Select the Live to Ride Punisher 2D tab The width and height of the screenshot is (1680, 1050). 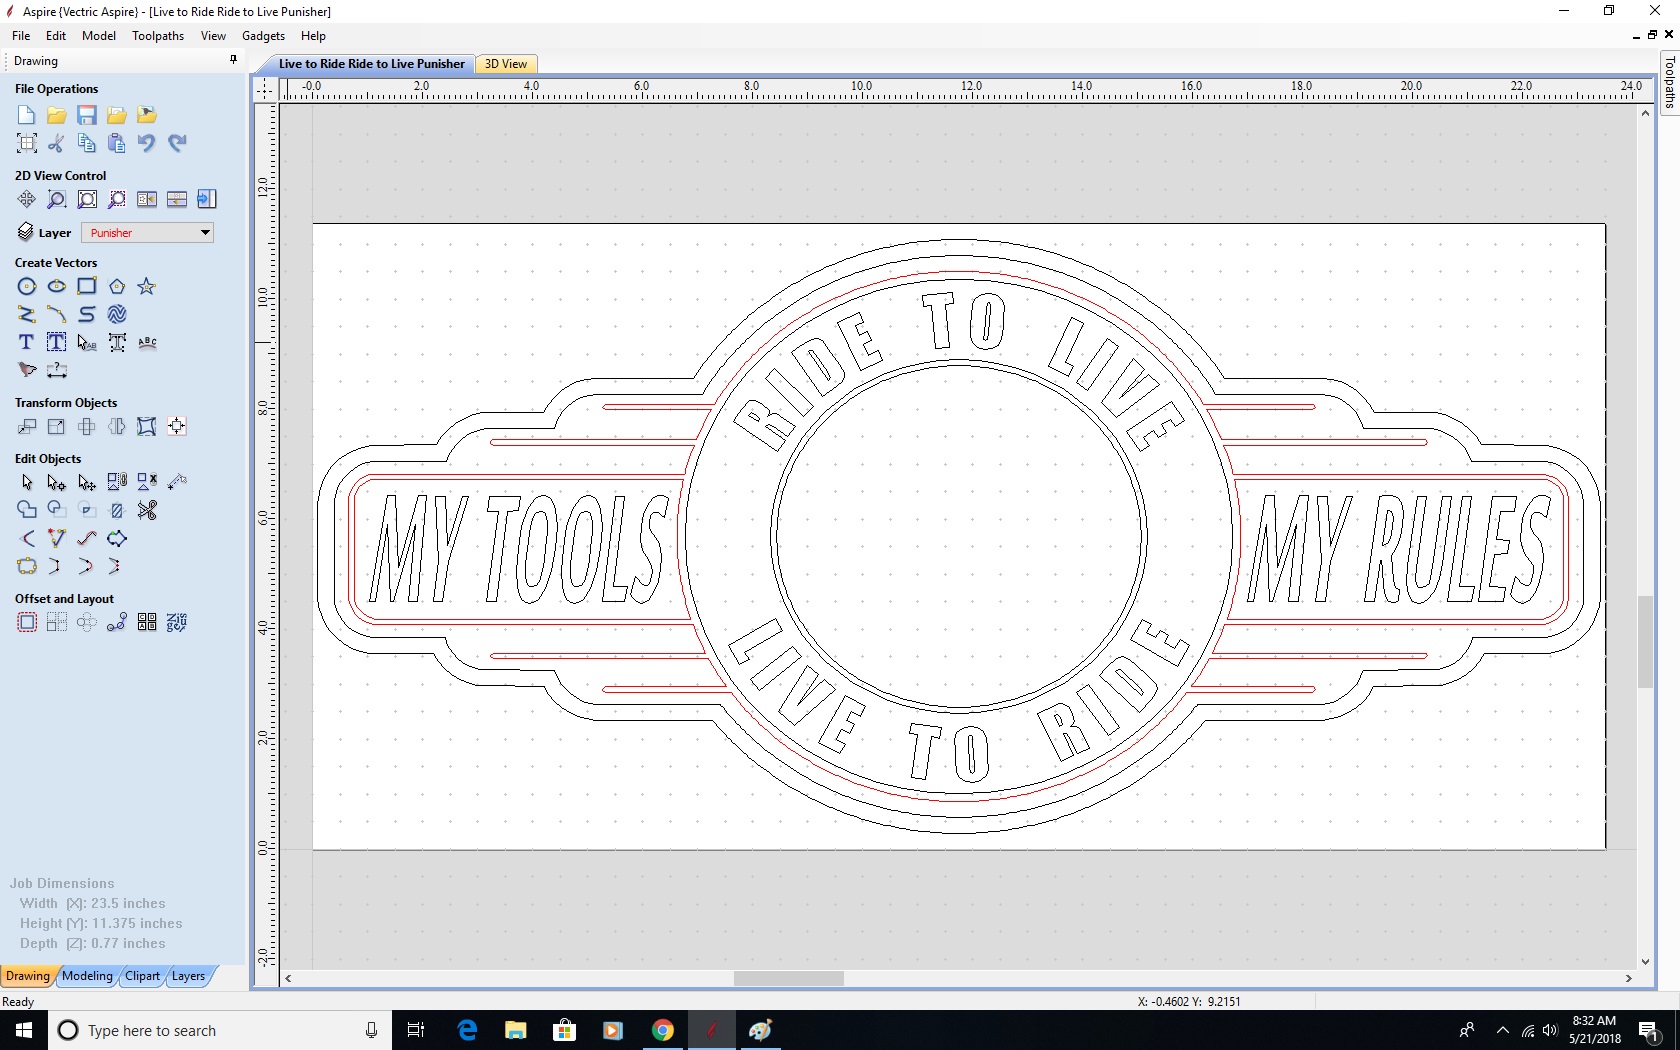[371, 64]
